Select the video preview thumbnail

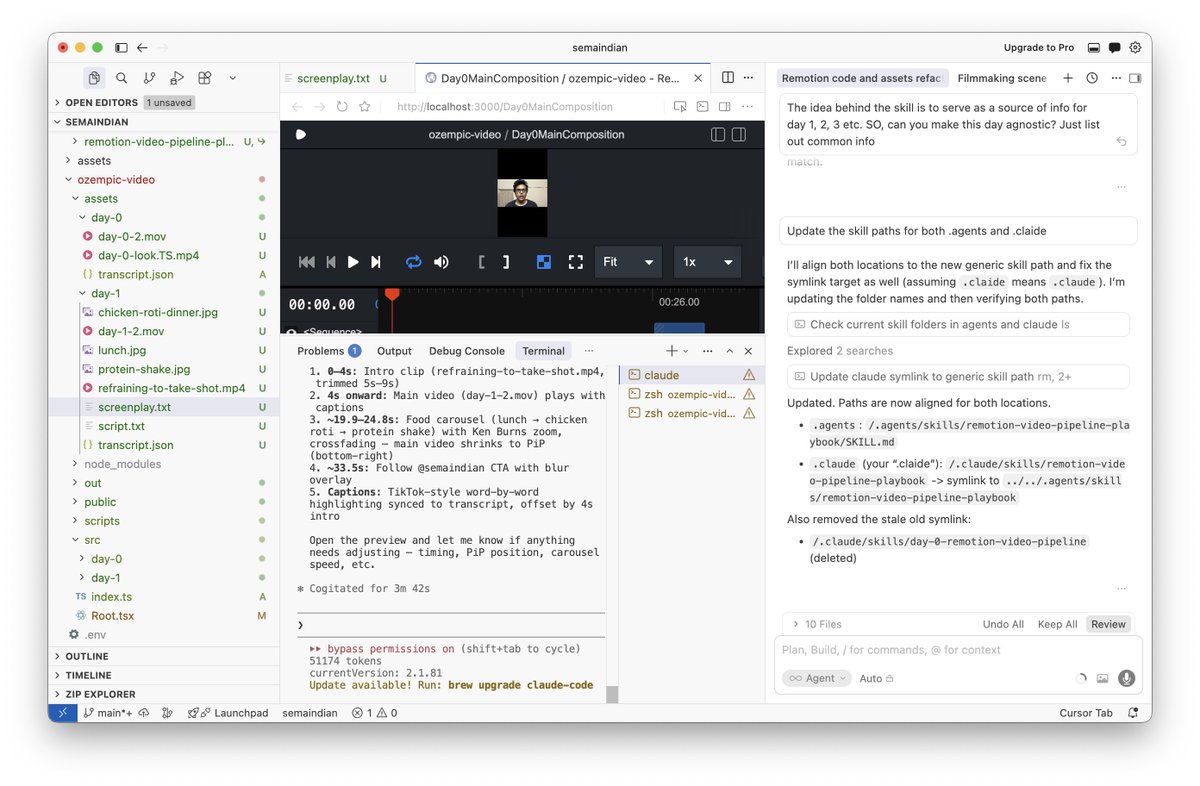pos(523,193)
